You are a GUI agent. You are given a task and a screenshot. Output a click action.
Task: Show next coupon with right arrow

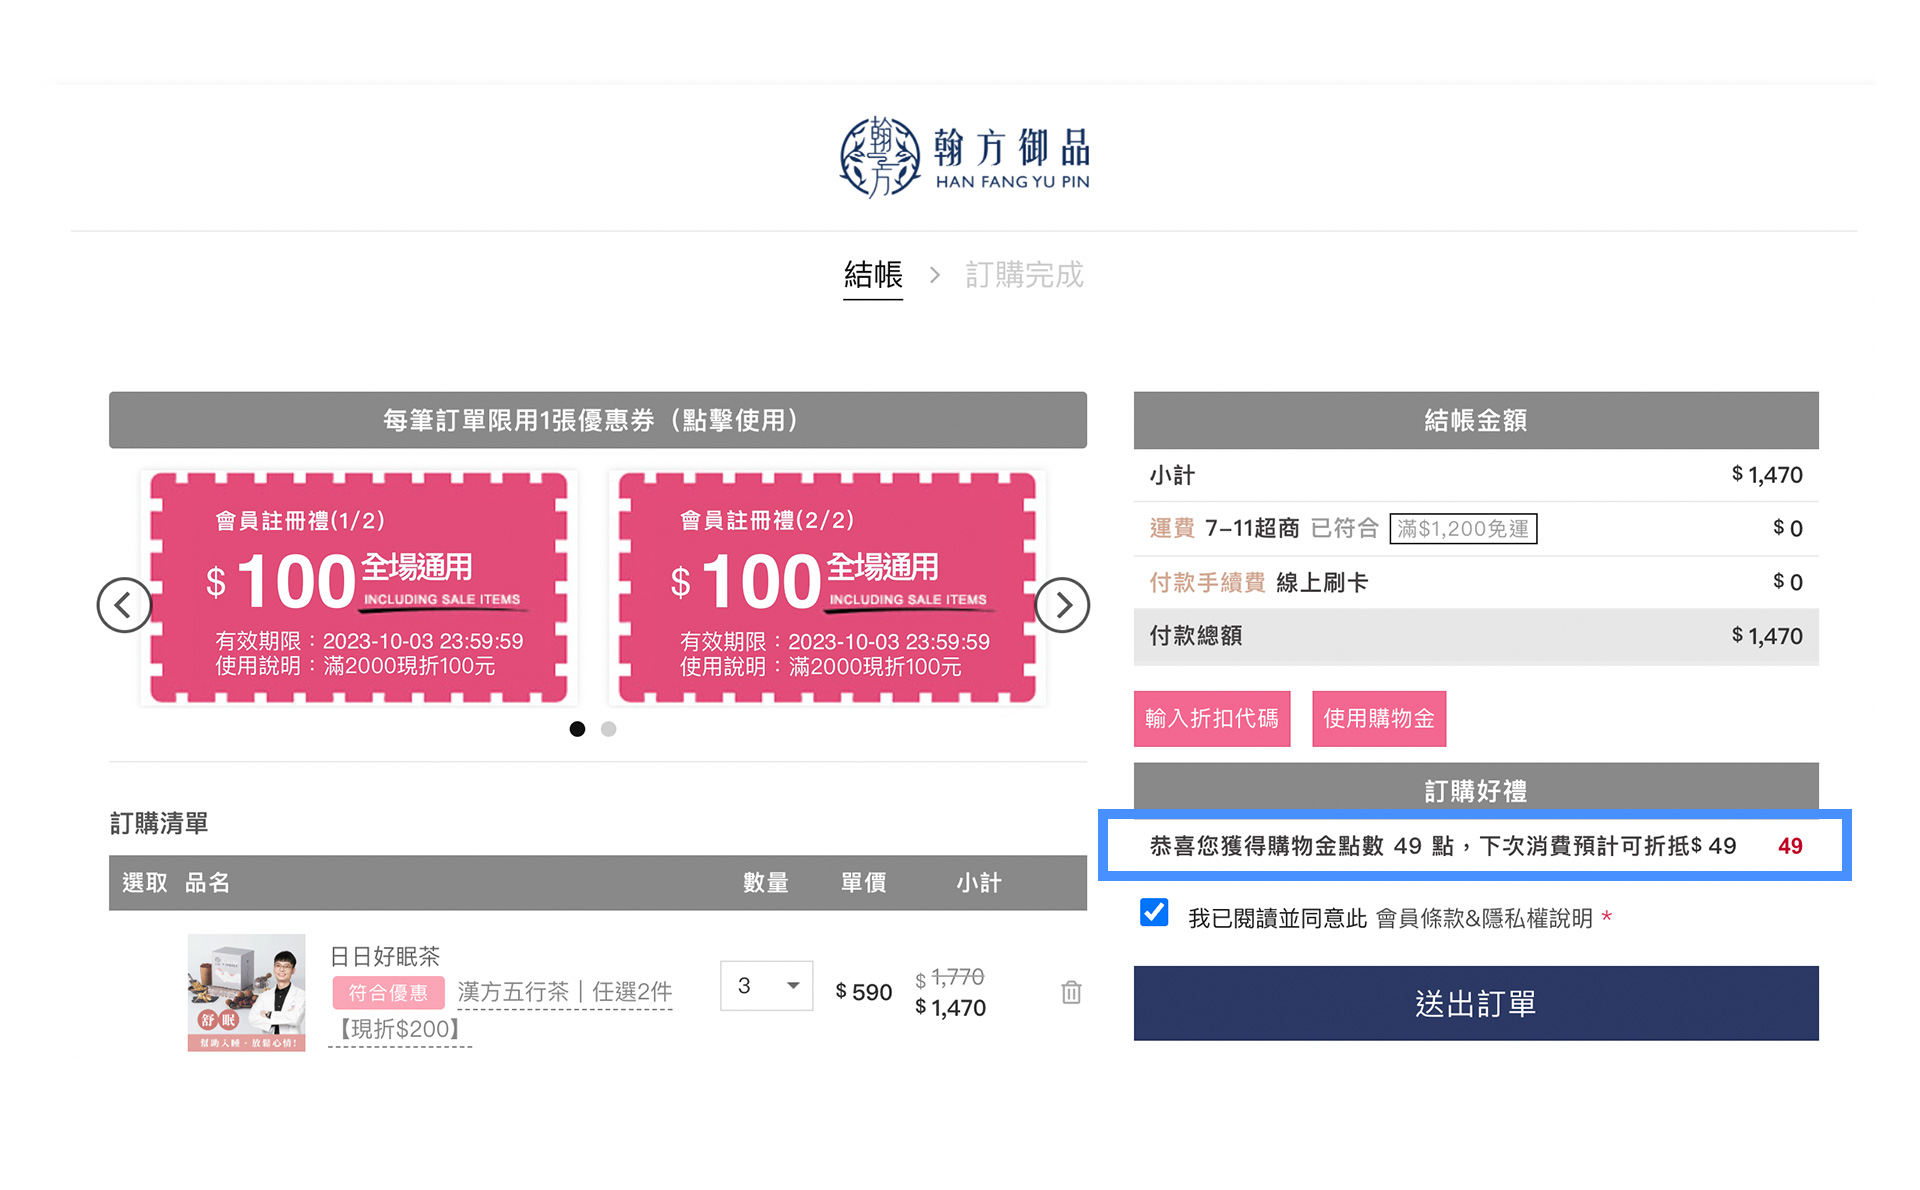pos(1062,605)
